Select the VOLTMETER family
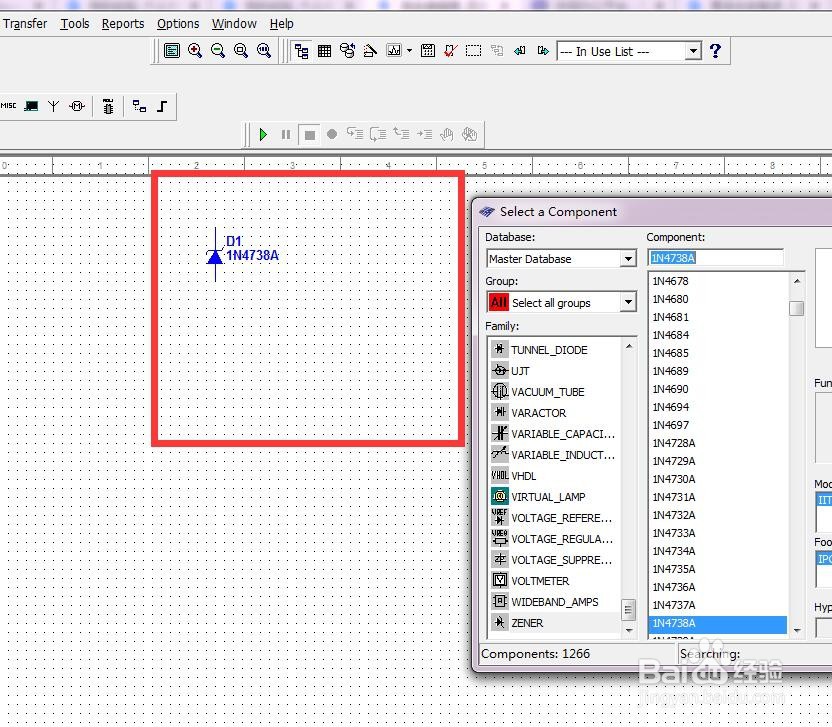Image resolution: width=832 pixels, height=727 pixels. 554,581
